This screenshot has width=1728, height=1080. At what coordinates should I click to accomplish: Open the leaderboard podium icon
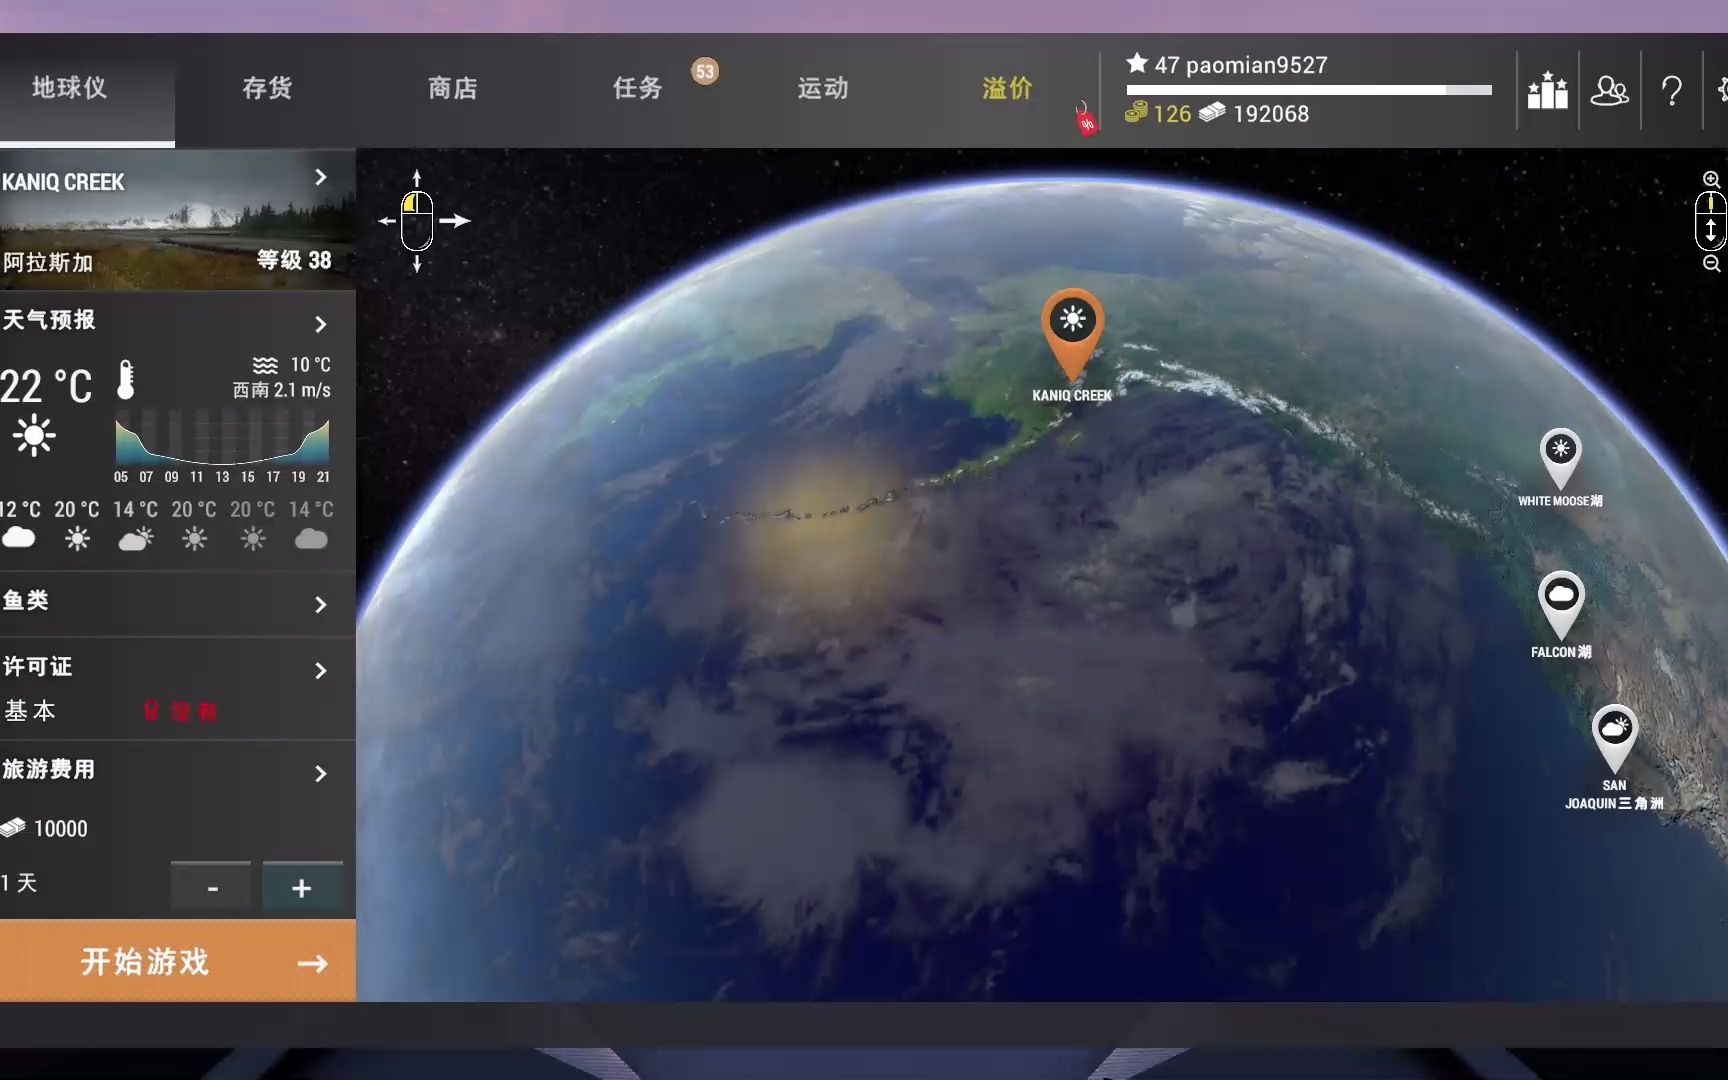coord(1547,91)
